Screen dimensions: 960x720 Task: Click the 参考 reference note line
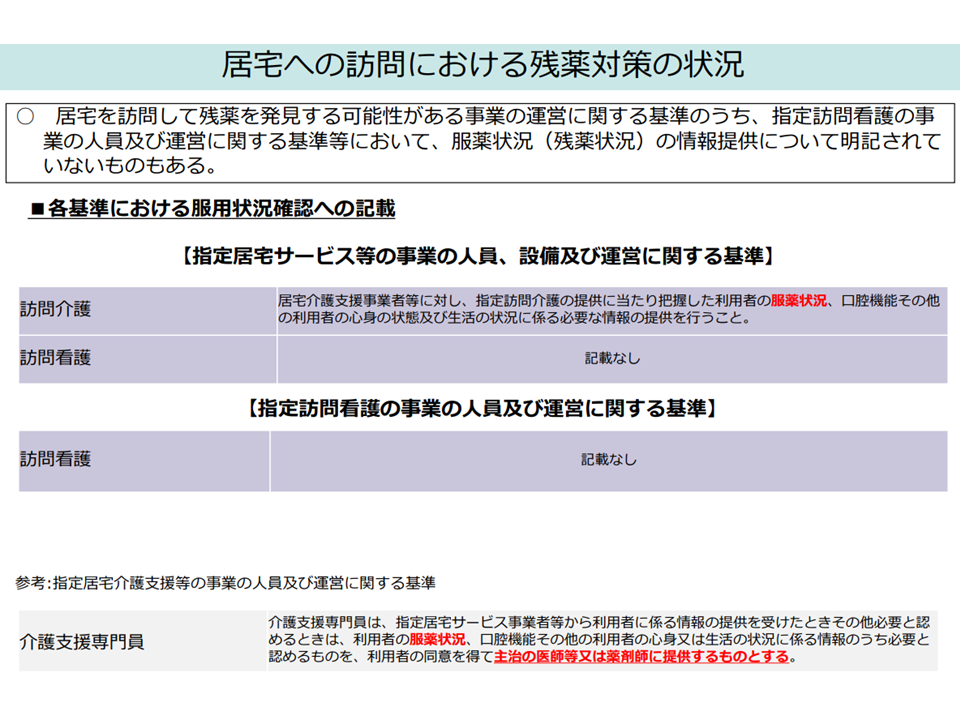(225, 582)
